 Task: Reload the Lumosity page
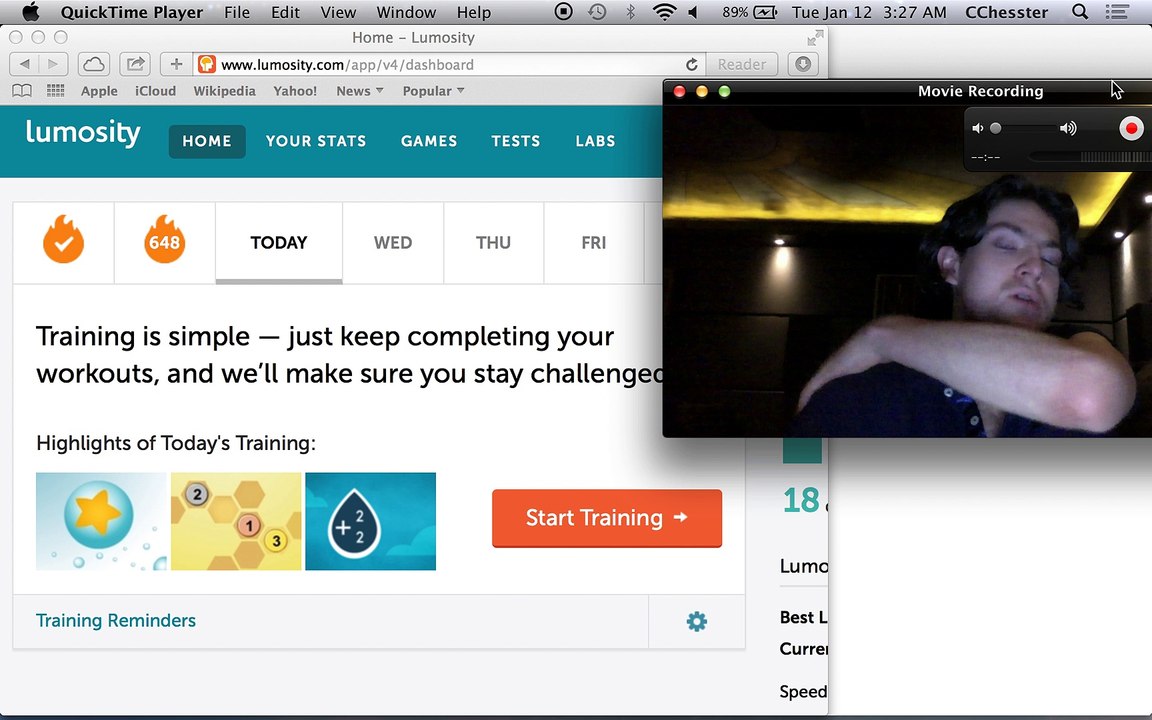(691, 65)
